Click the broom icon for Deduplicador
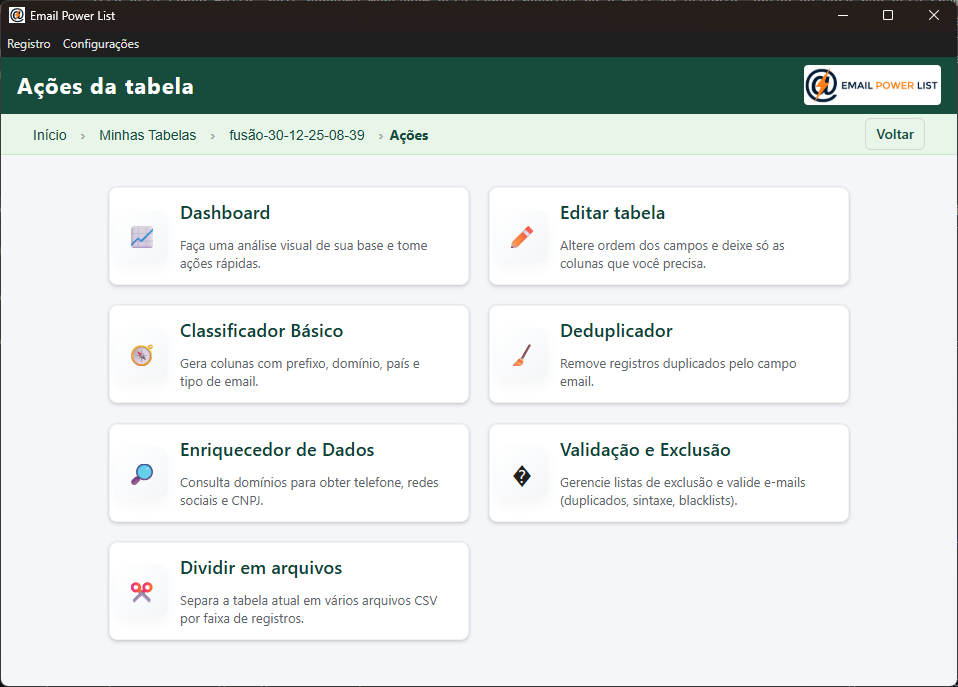 pyautogui.click(x=521, y=355)
